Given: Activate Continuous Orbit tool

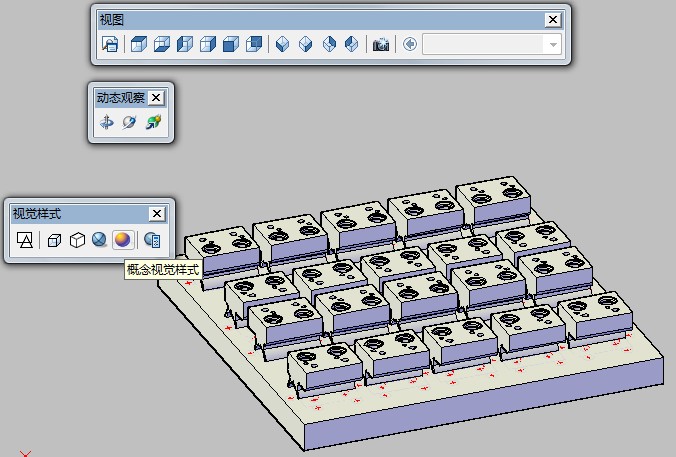Looking at the screenshot, I should 153,122.
